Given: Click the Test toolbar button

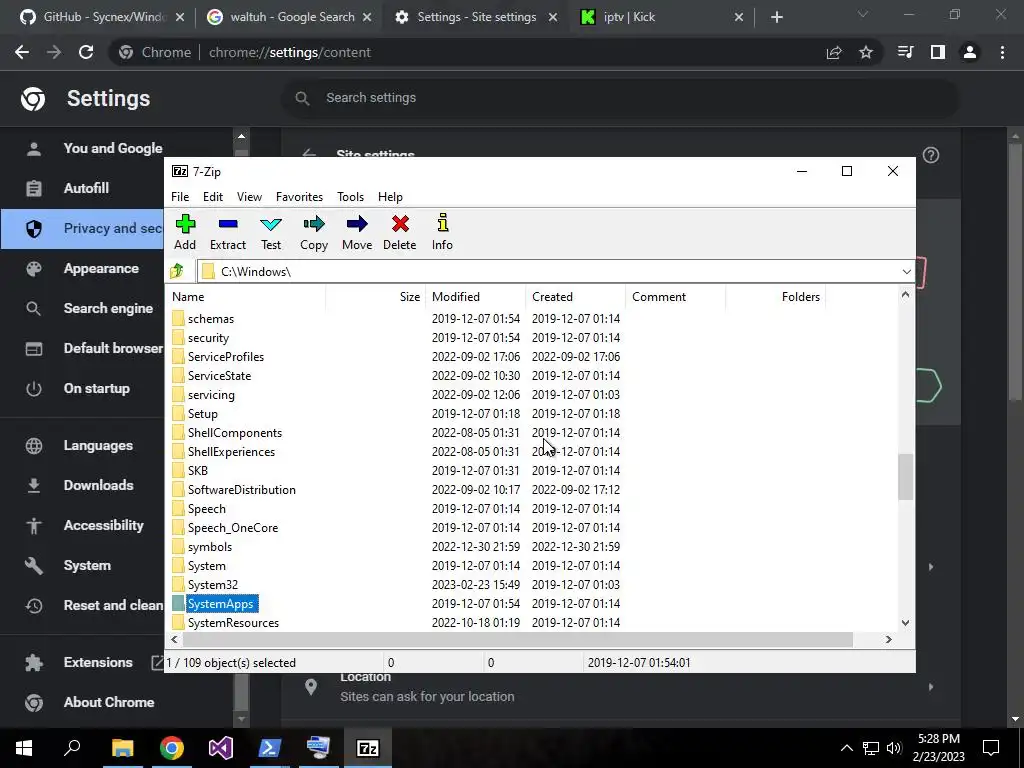Looking at the screenshot, I should tap(271, 232).
